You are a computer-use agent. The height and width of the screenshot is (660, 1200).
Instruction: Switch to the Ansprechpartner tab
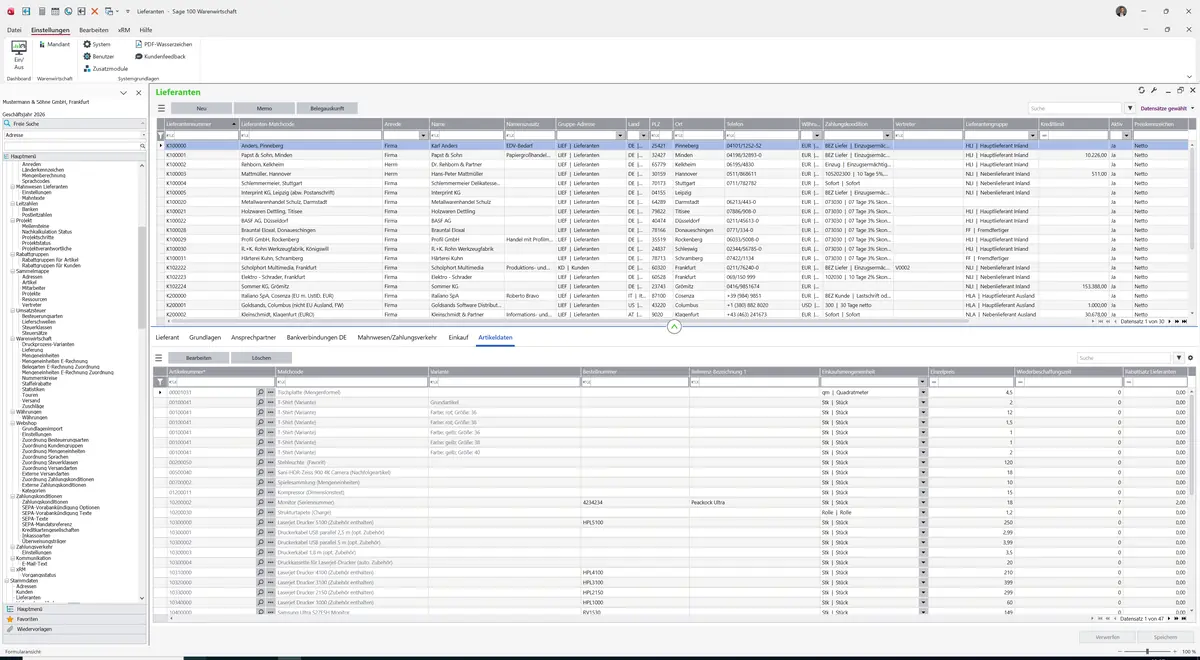pyautogui.click(x=253, y=338)
